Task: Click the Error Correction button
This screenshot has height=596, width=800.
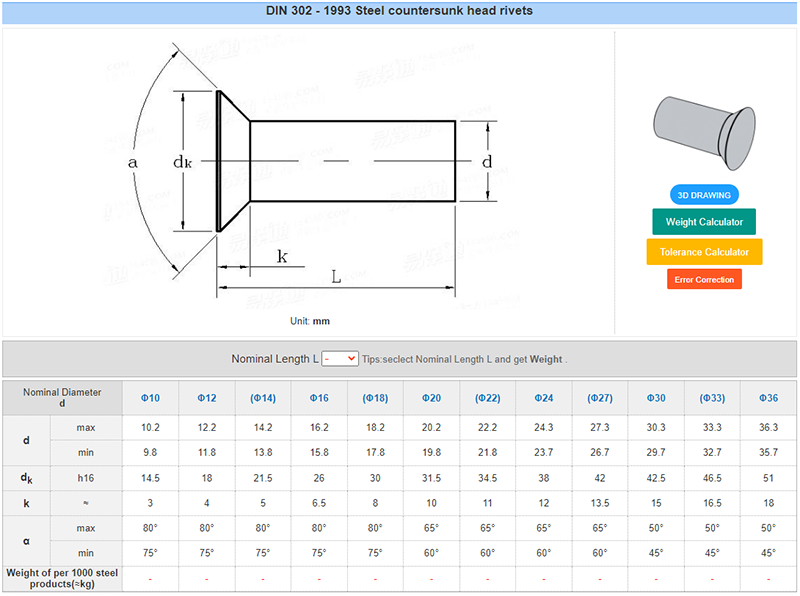Action: (704, 280)
